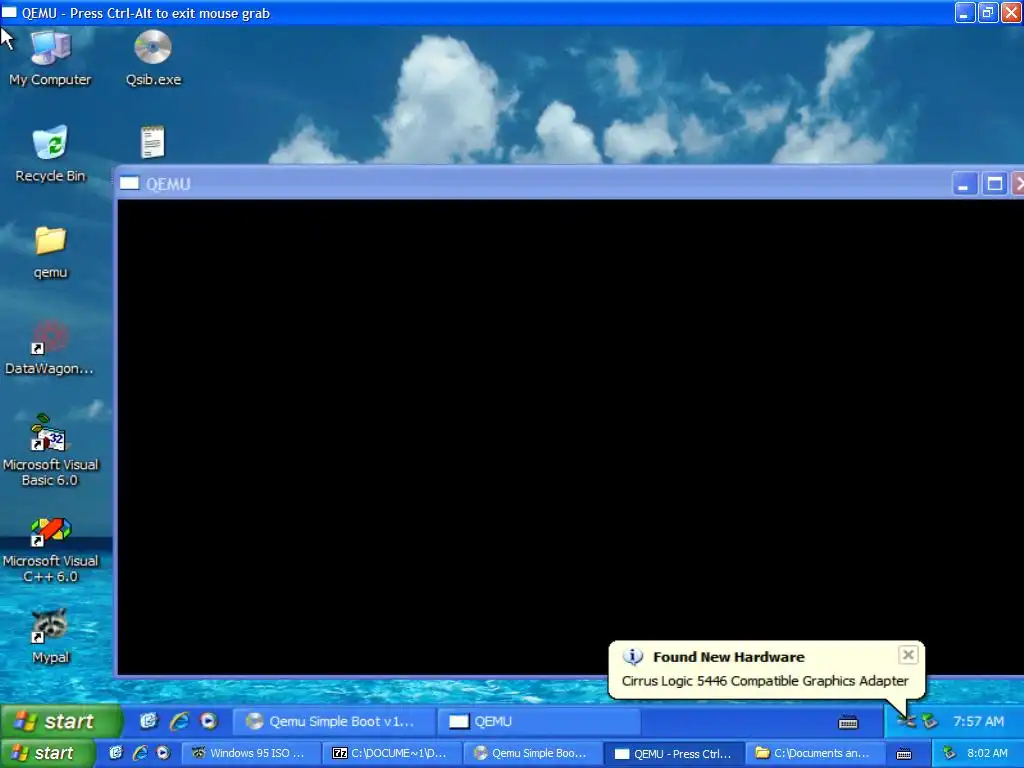Viewport: 1024px width, 768px height.
Task: Open Internet Explorer in outer quick launch
Action: (x=139, y=753)
